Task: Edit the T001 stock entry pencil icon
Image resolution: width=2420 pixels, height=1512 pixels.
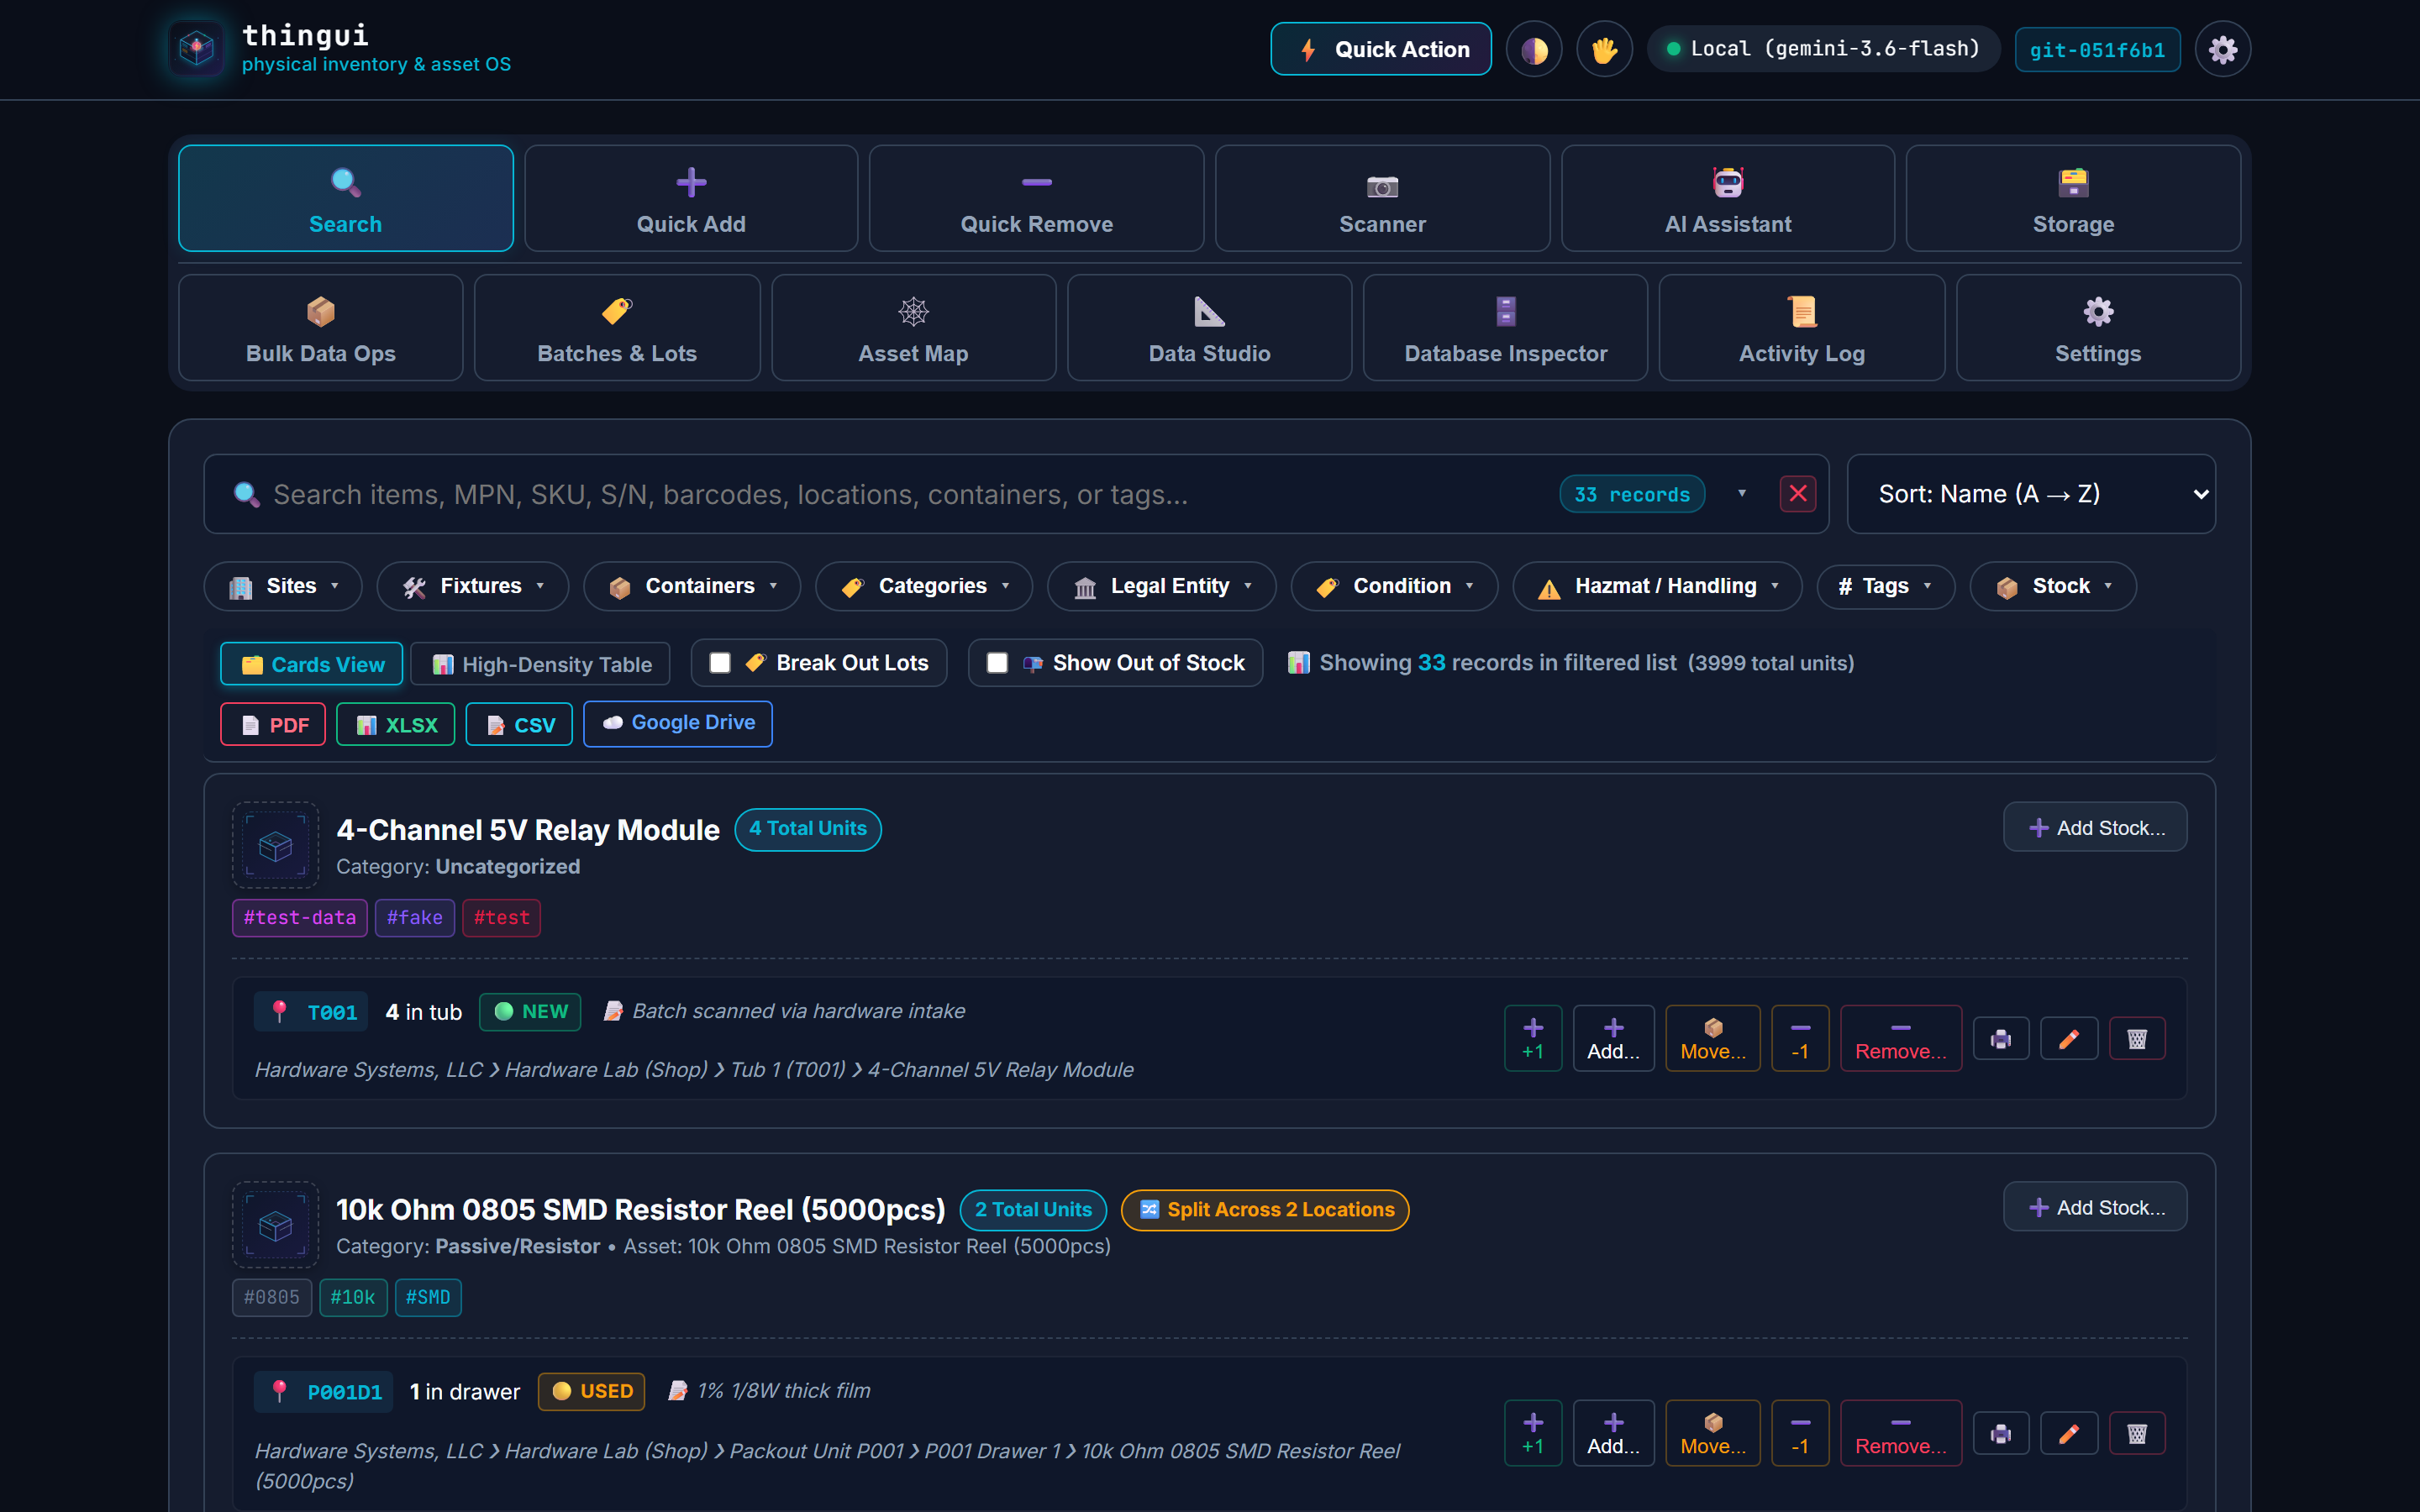Action: pyautogui.click(x=2068, y=1039)
